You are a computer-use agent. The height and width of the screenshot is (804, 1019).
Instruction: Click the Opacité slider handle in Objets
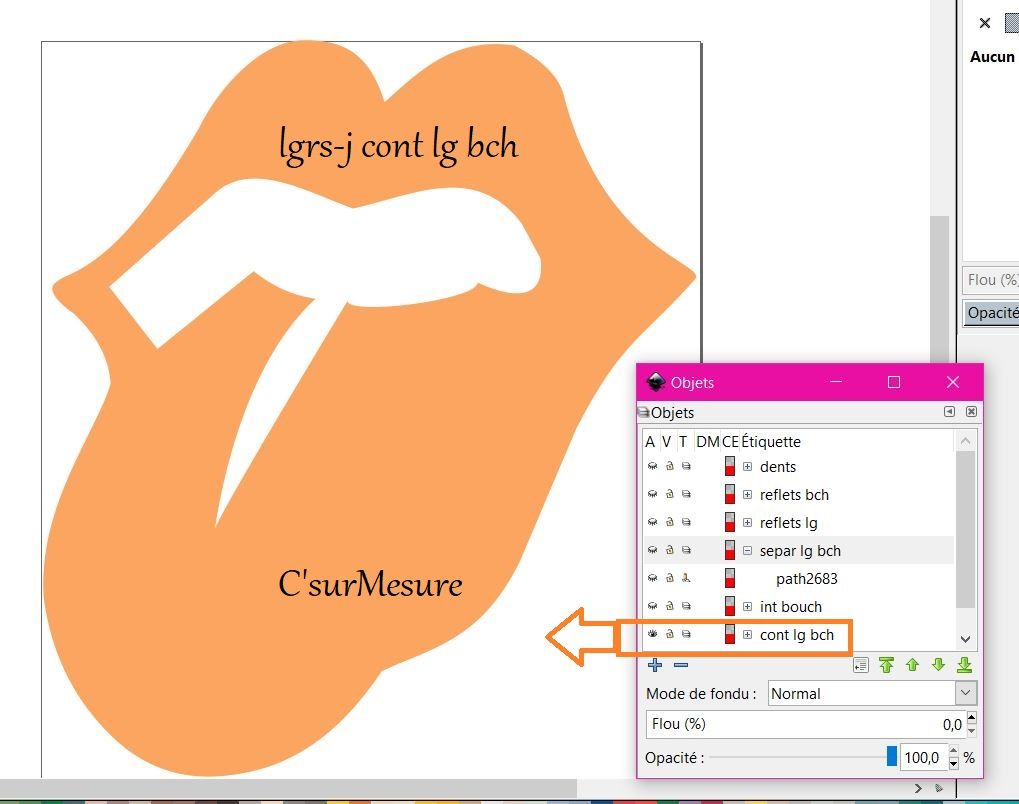click(892, 756)
